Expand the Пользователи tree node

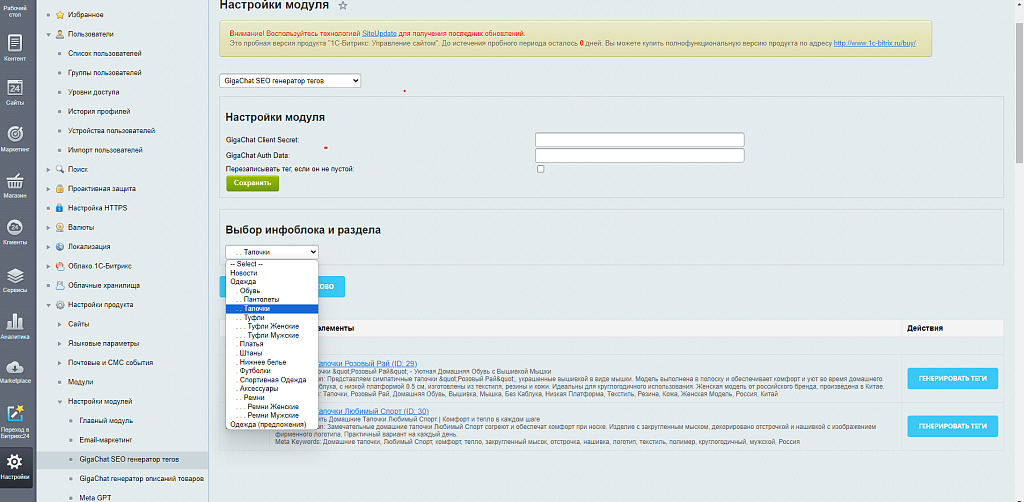point(48,34)
